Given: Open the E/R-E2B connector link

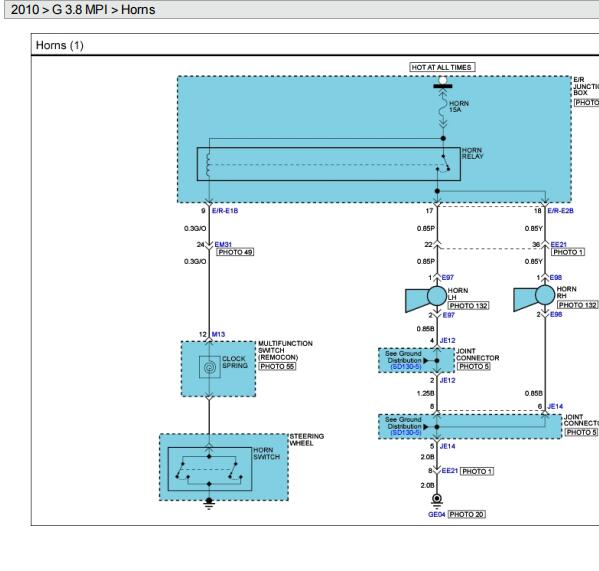Looking at the screenshot, I should click(x=560, y=211).
